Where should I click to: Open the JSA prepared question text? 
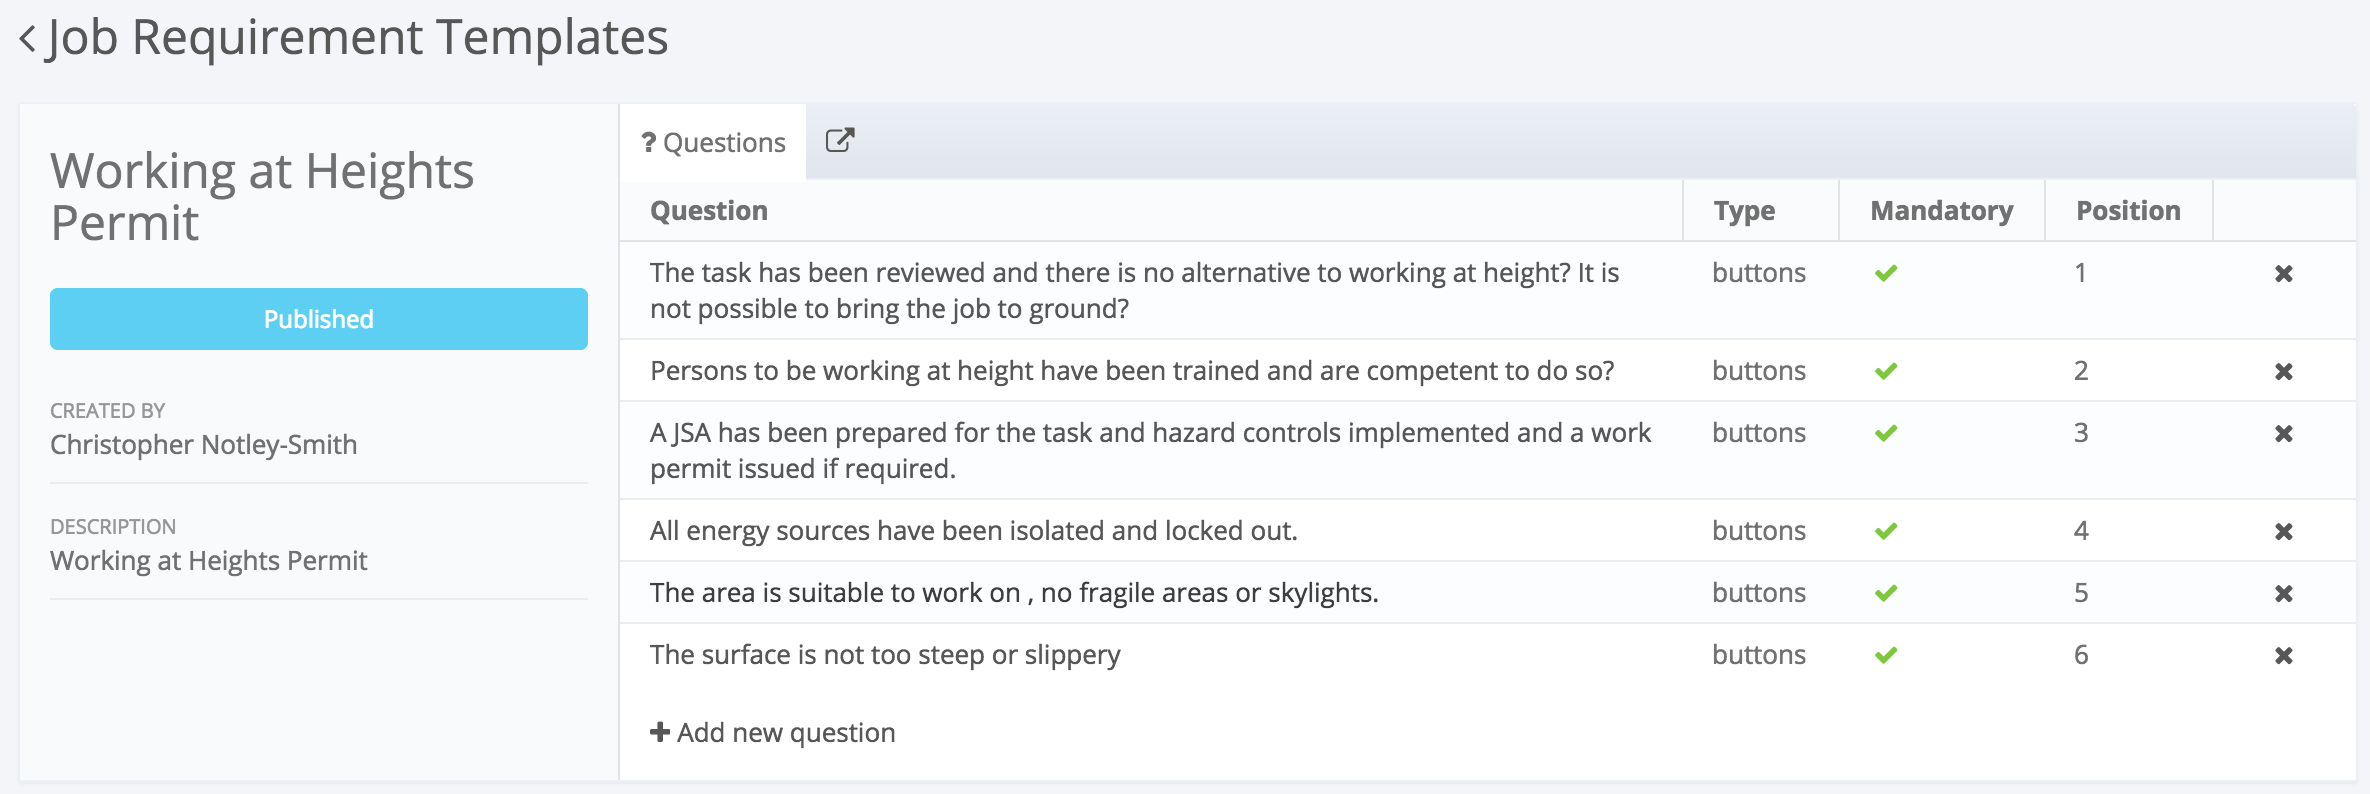(x=1149, y=450)
